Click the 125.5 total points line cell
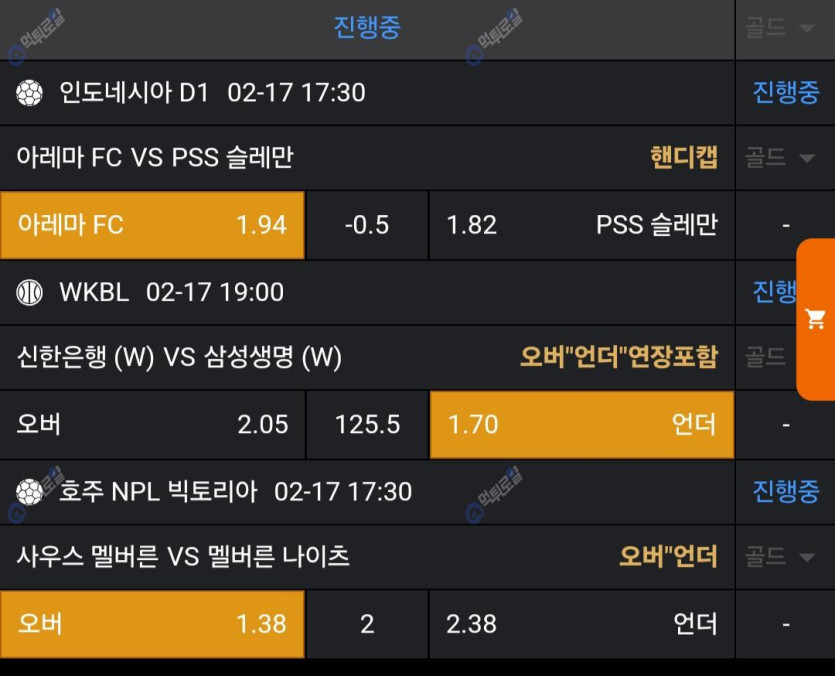 click(367, 424)
